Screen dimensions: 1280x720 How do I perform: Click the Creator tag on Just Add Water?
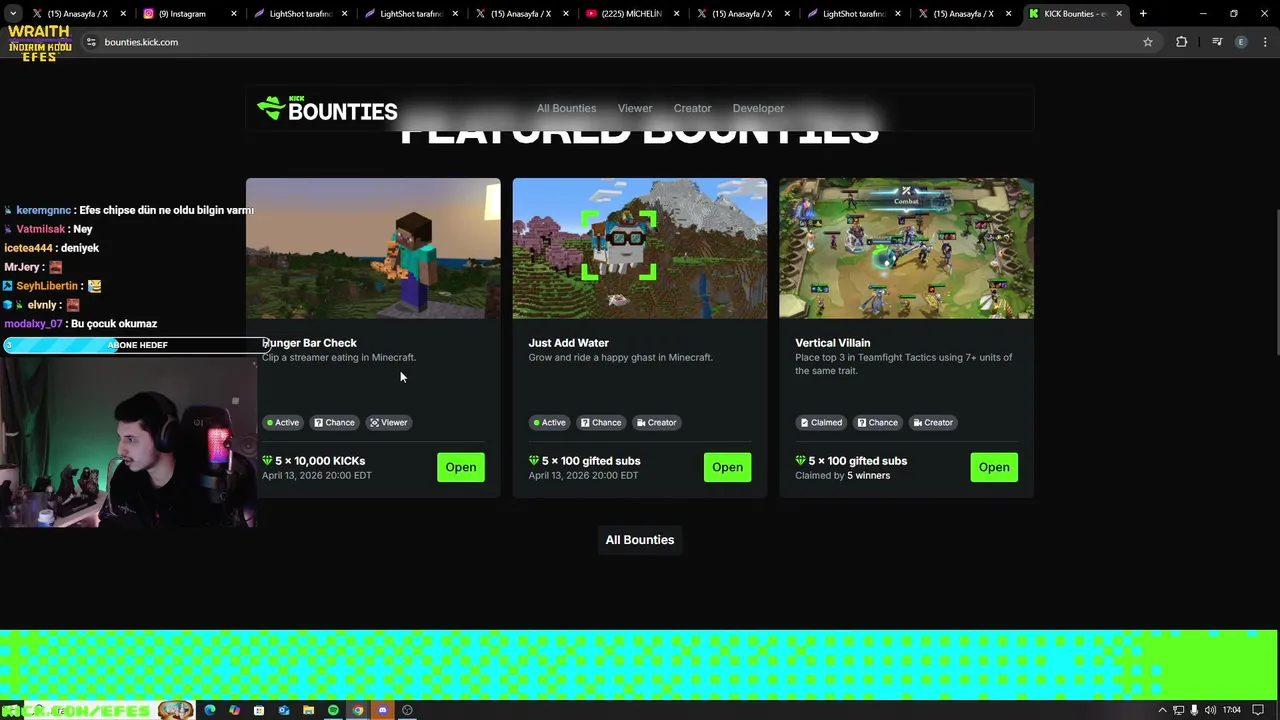pos(656,422)
